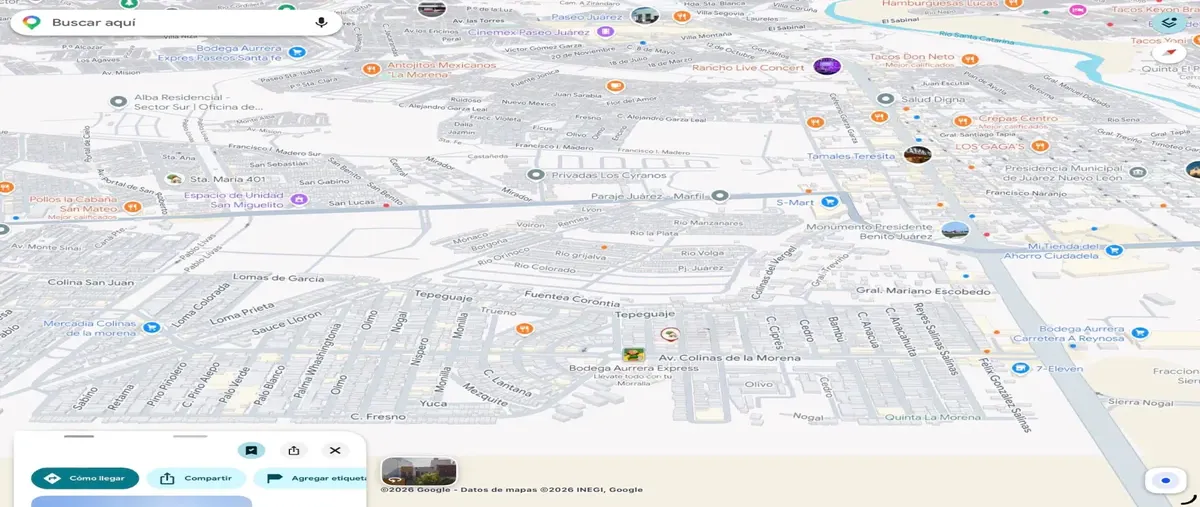1200x507 pixels.
Task: Select Bodega Aurrera Expres Paseos shopping pin
Action: tap(297, 52)
